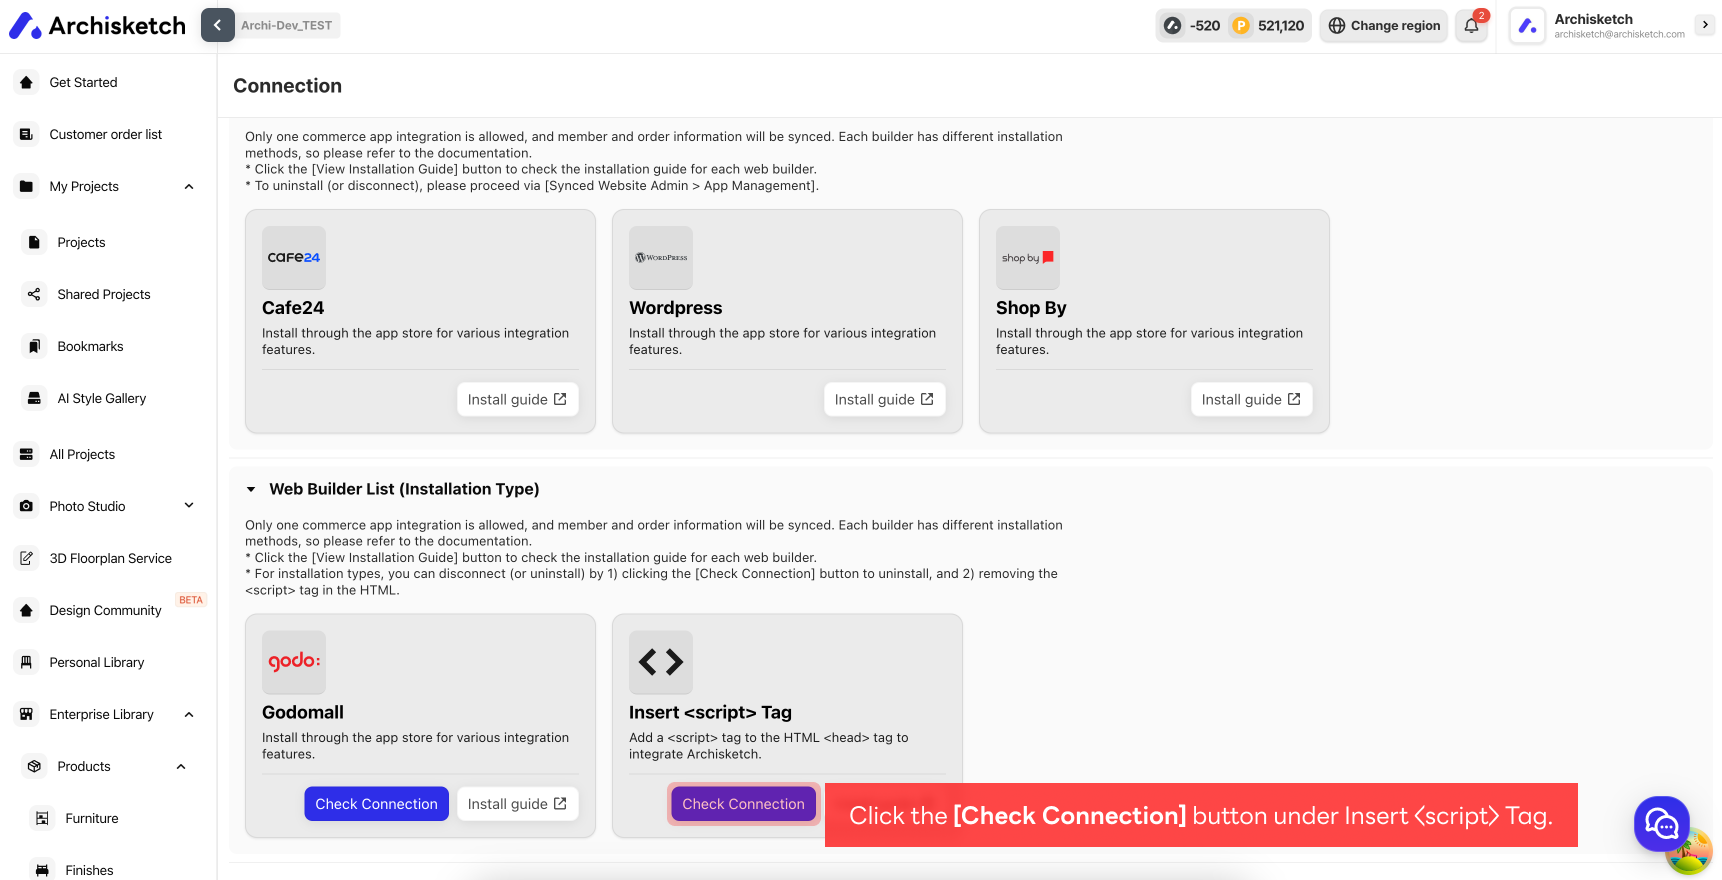Click the My Projects folder icon
Screen dimensions: 1722x880
pyautogui.click(x=26, y=186)
